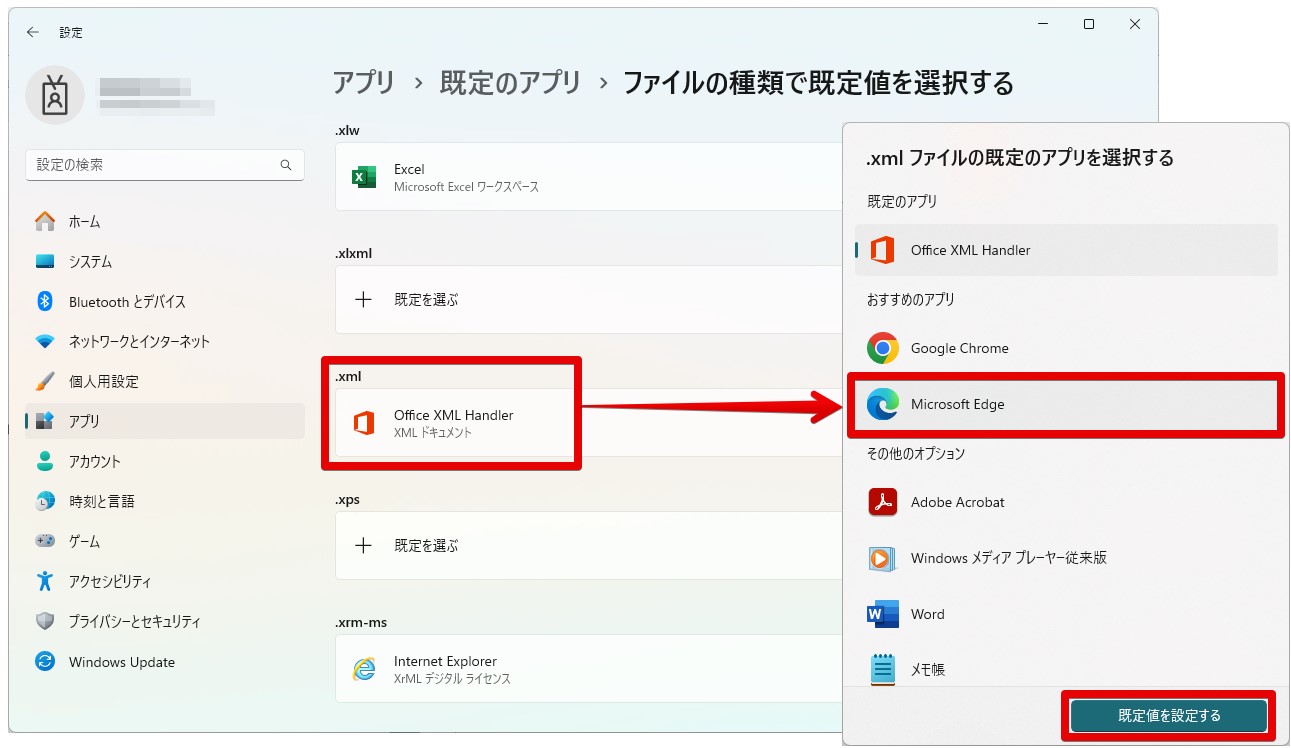Click the Word icon in popup
The width and height of the screenshot is (1291, 748).
click(x=883, y=614)
